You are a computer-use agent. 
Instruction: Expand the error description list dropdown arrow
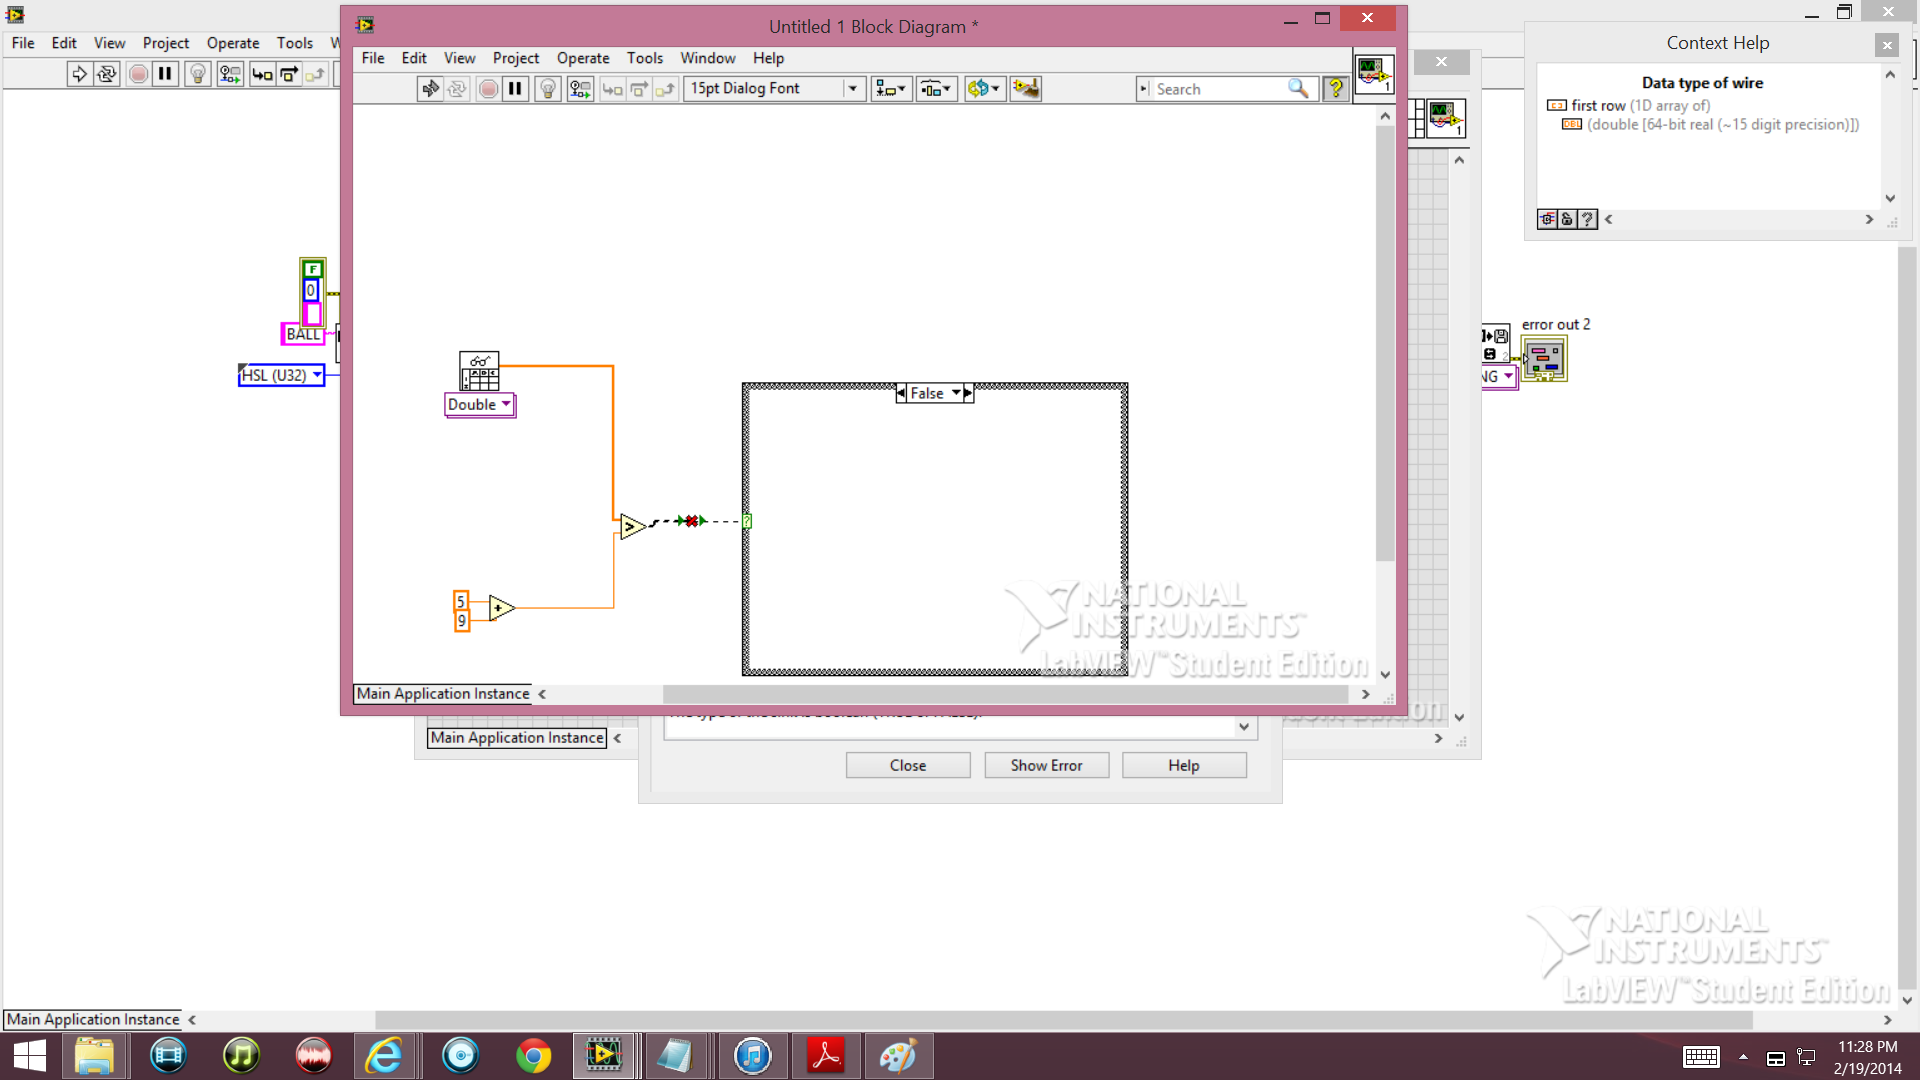[x=1244, y=727]
